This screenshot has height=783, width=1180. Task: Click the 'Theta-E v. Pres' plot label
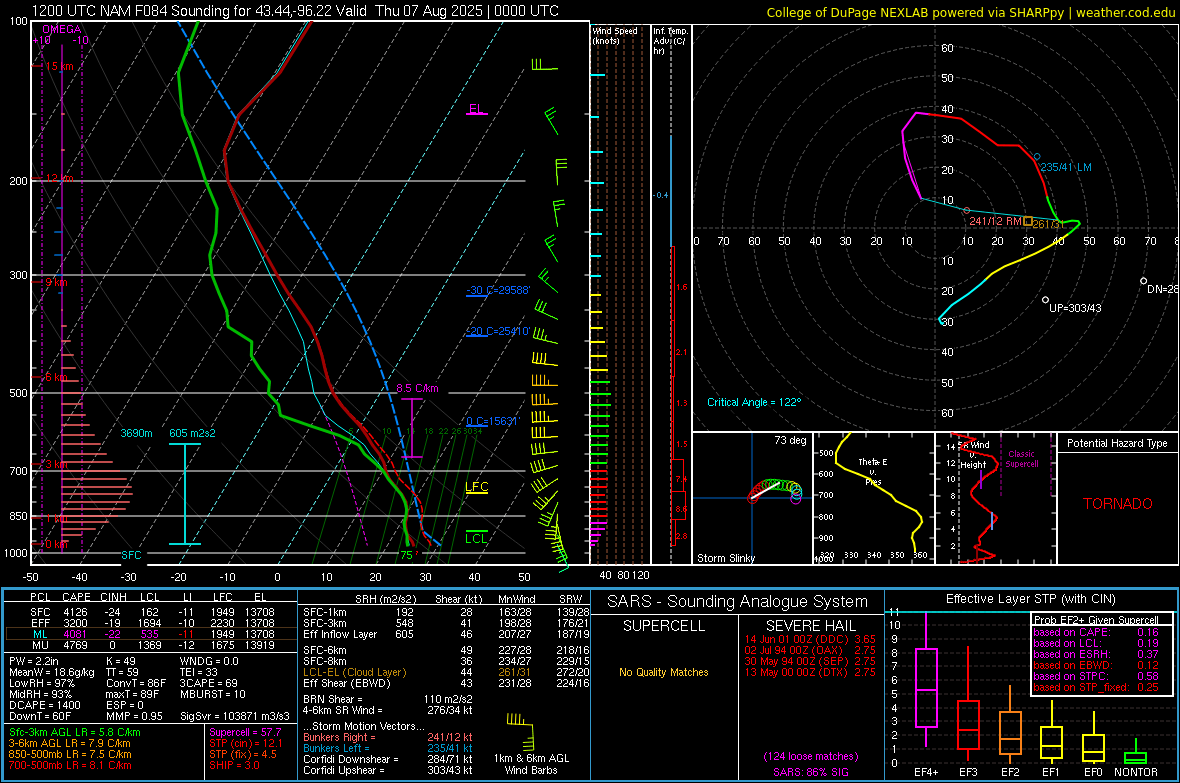click(x=873, y=471)
